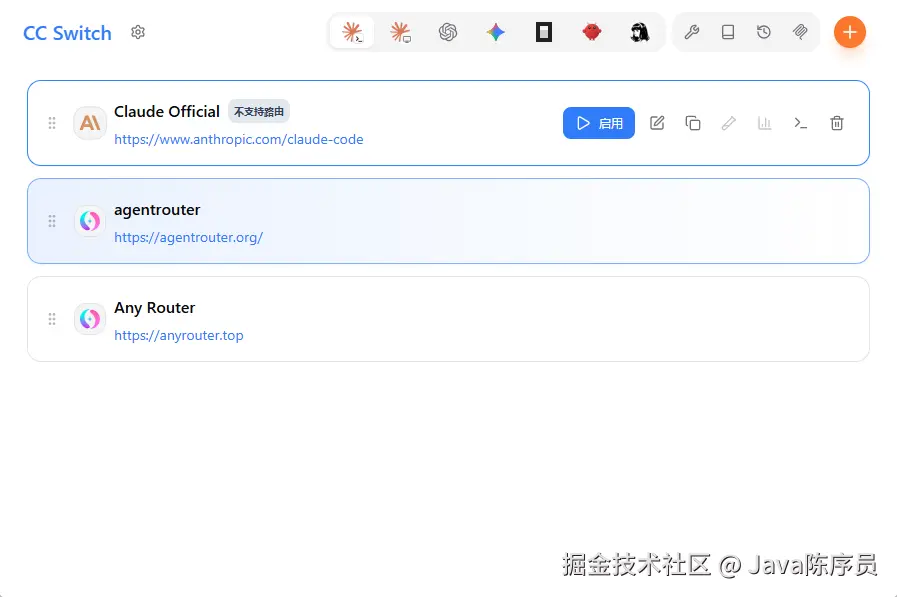The image size is (897, 597).
Task: Open terminal icon for Claude Official
Action: tap(801, 123)
